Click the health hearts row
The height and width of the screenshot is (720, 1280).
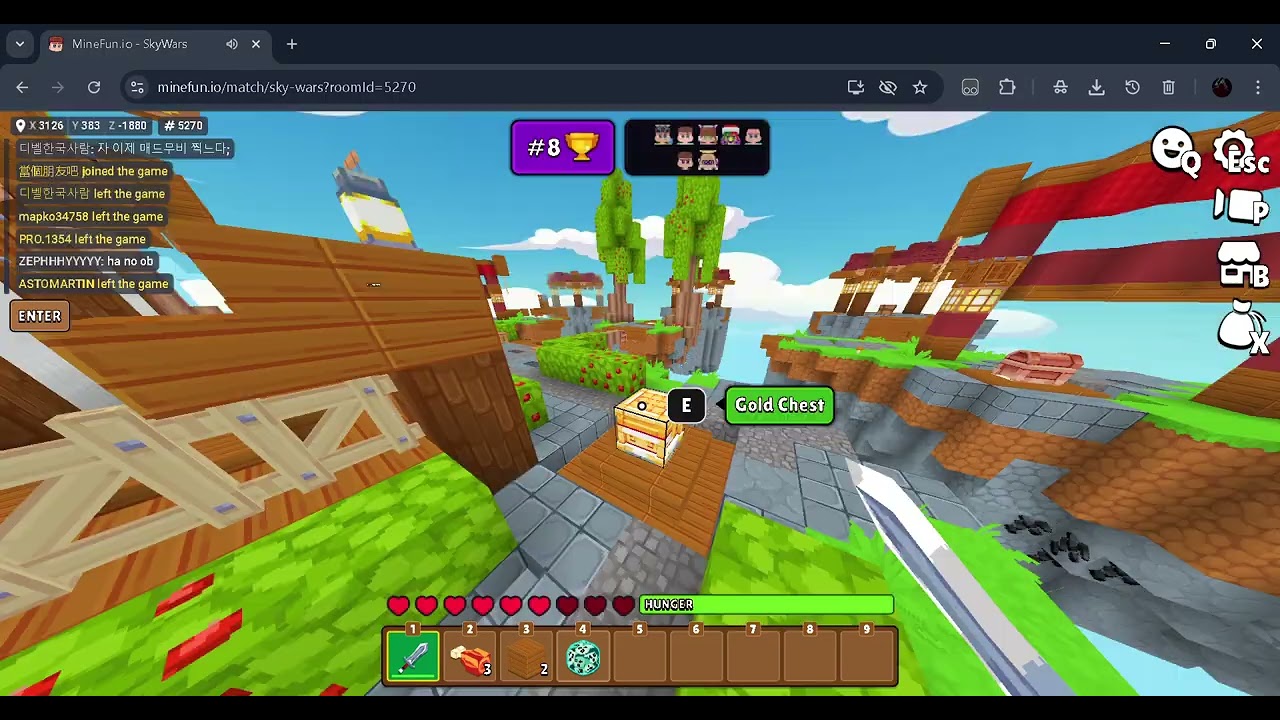(x=511, y=605)
